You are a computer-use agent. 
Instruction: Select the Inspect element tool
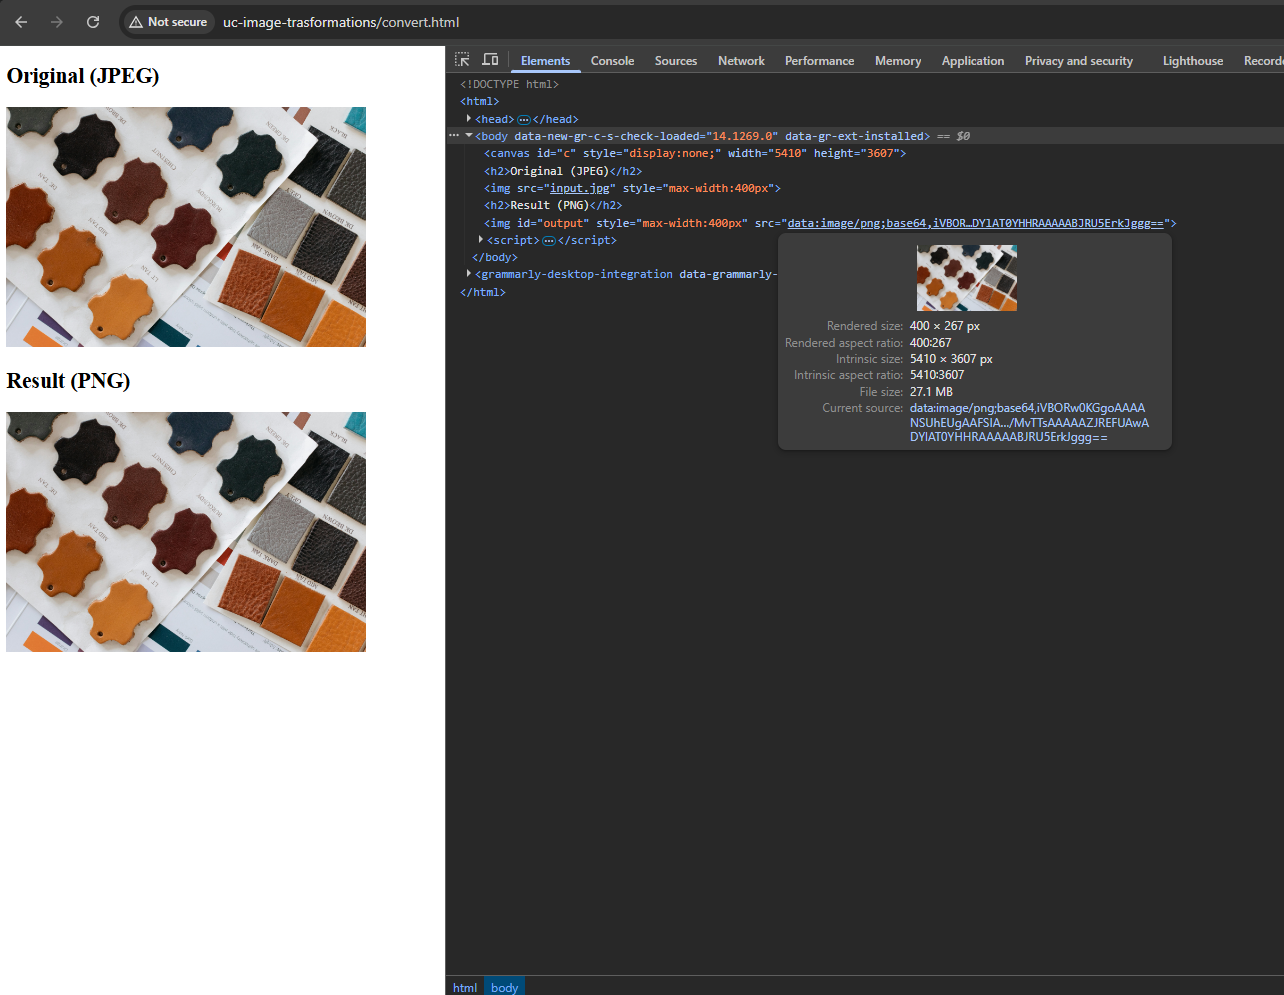[x=461, y=59]
